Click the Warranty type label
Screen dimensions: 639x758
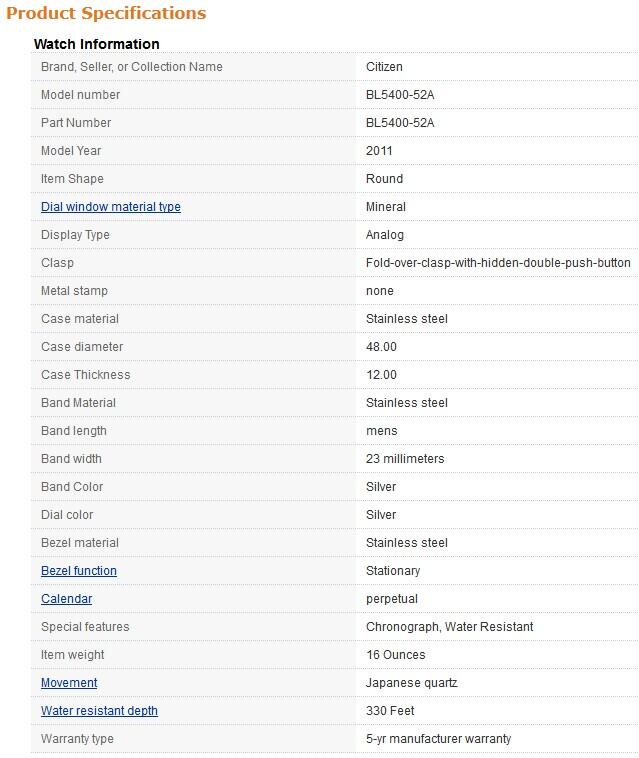(x=77, y=740)
